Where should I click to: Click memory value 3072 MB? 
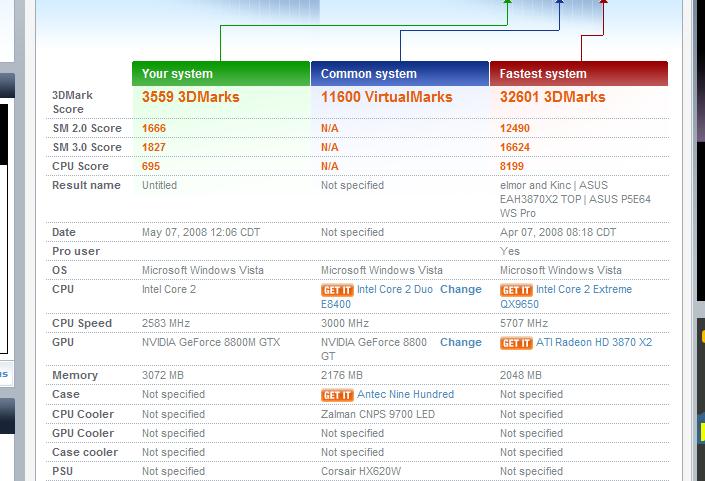(163, 375)
